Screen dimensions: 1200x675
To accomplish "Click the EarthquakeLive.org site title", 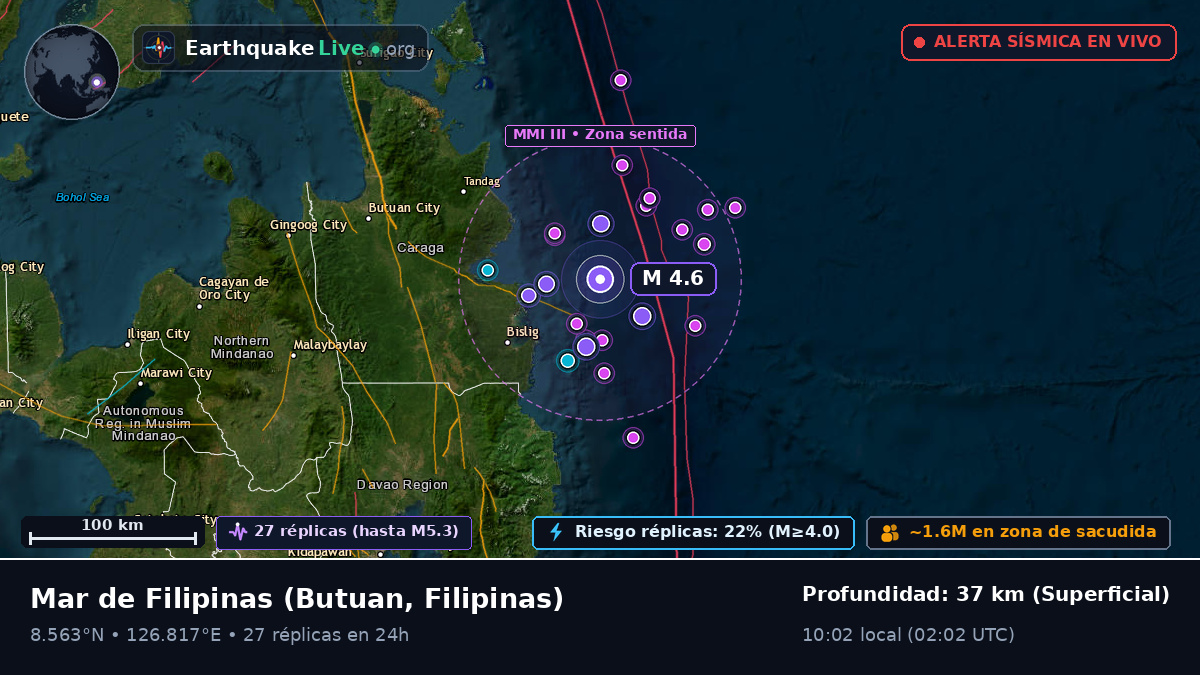I will click(x=300, y=48).
